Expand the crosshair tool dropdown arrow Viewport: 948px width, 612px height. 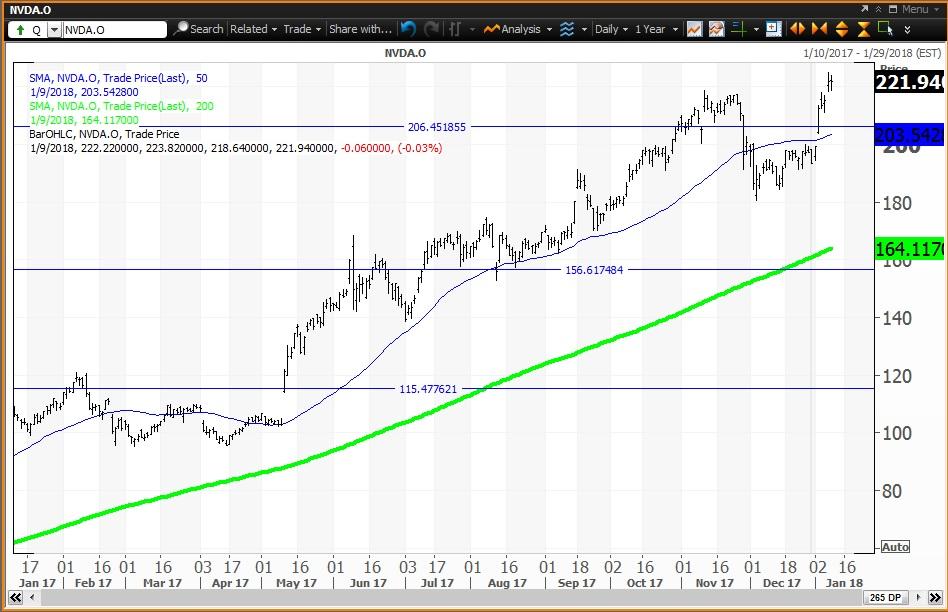click(756, 29)
